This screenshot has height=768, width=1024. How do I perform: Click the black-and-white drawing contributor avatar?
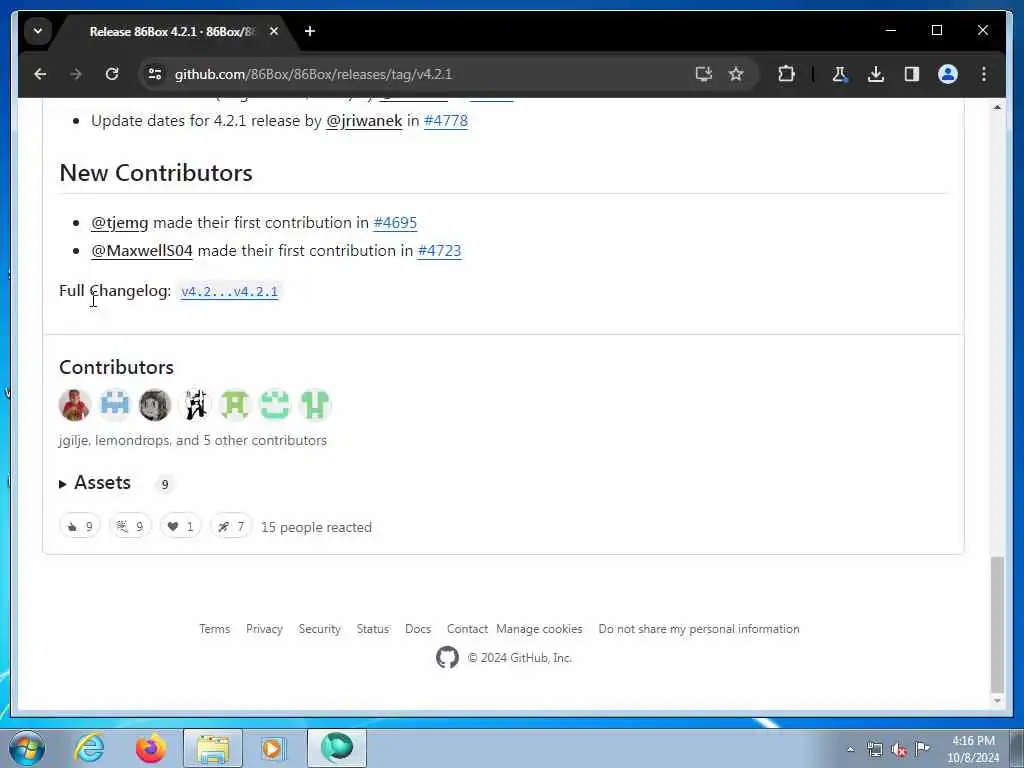click(195, 404)
